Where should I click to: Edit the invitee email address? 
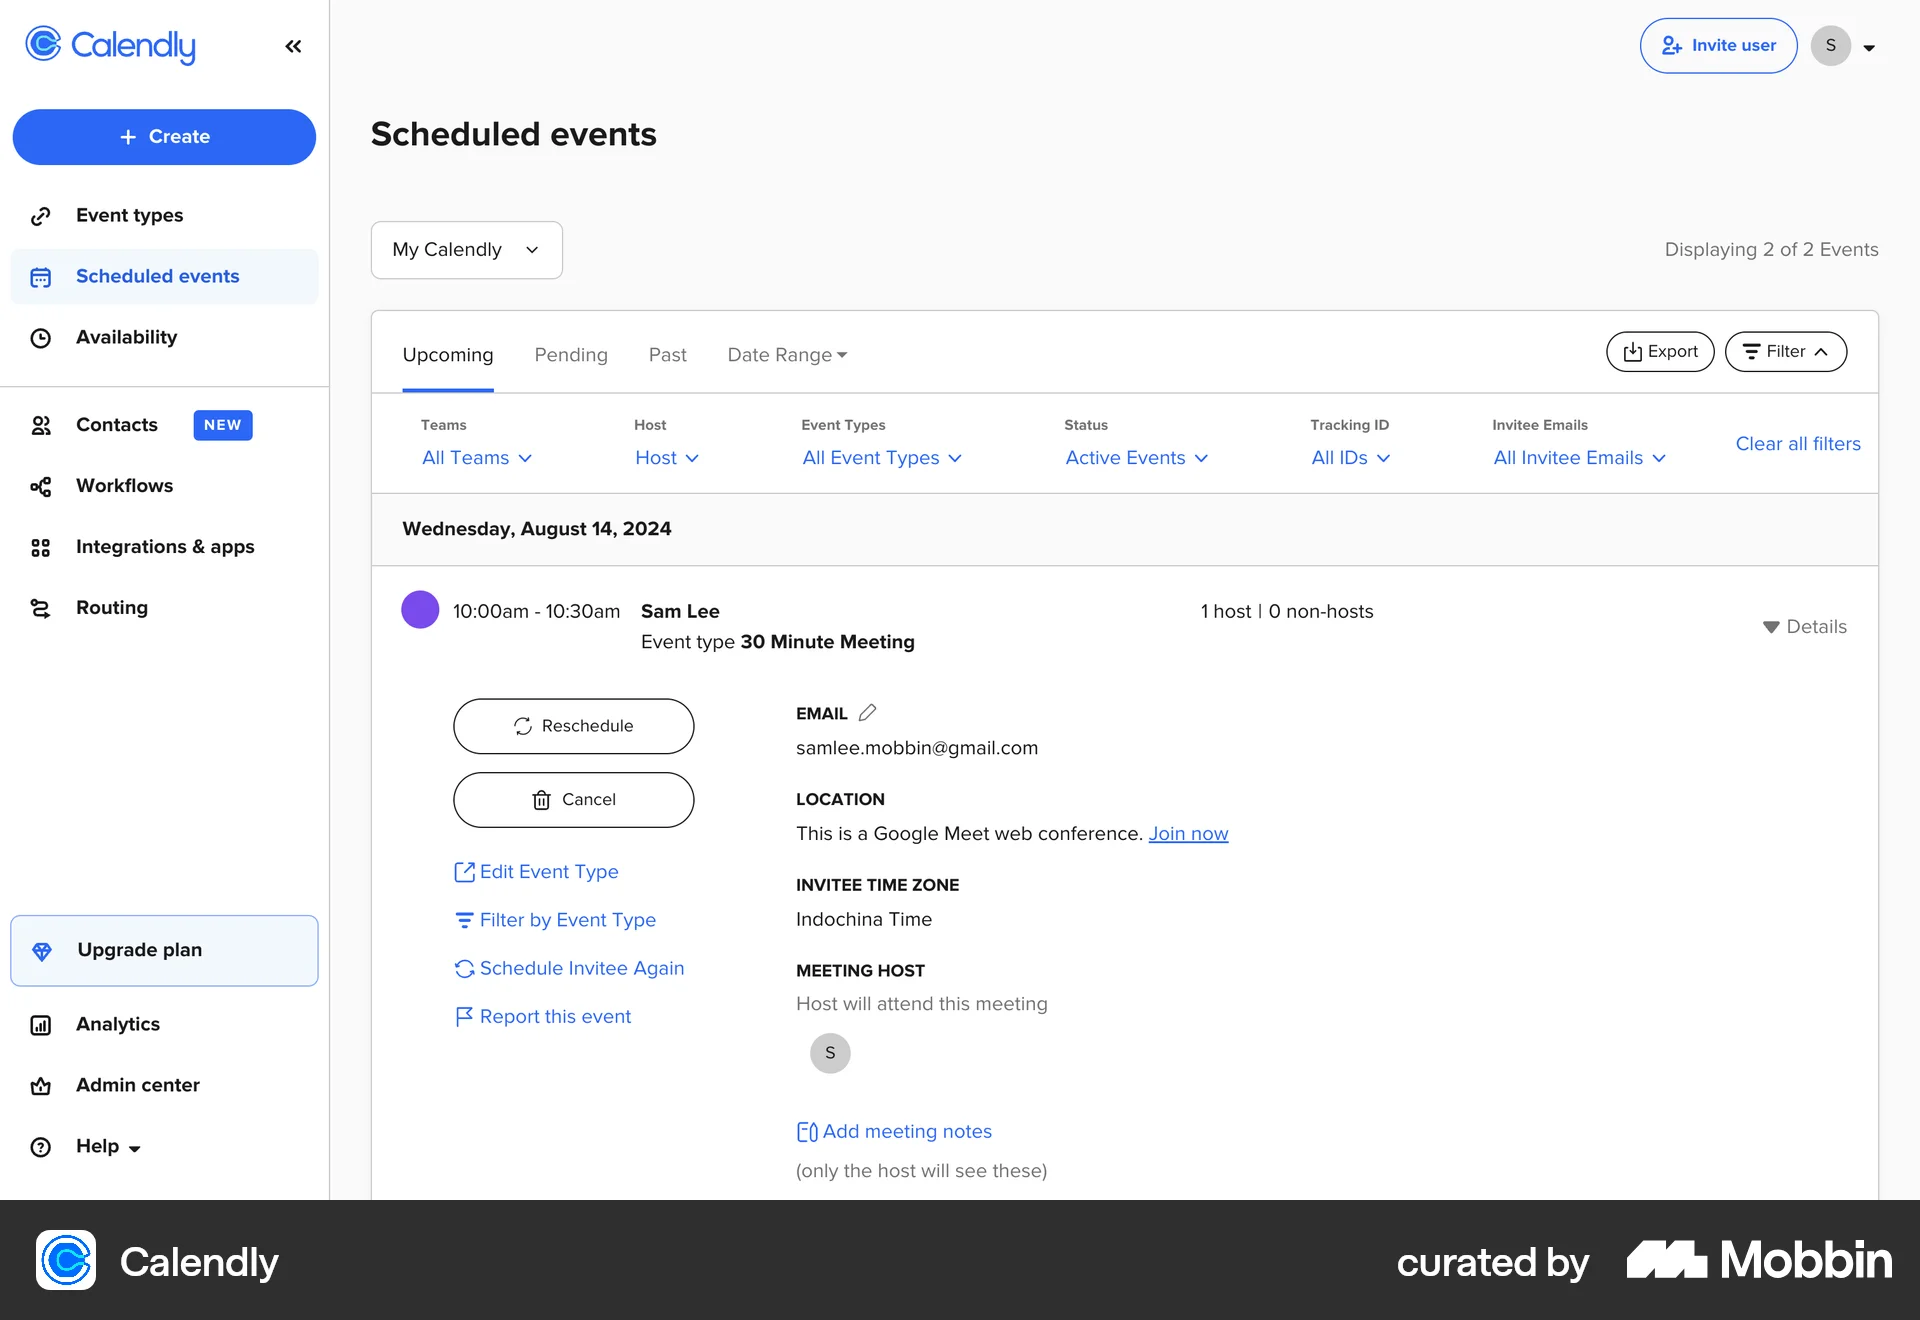pos(867,712)
